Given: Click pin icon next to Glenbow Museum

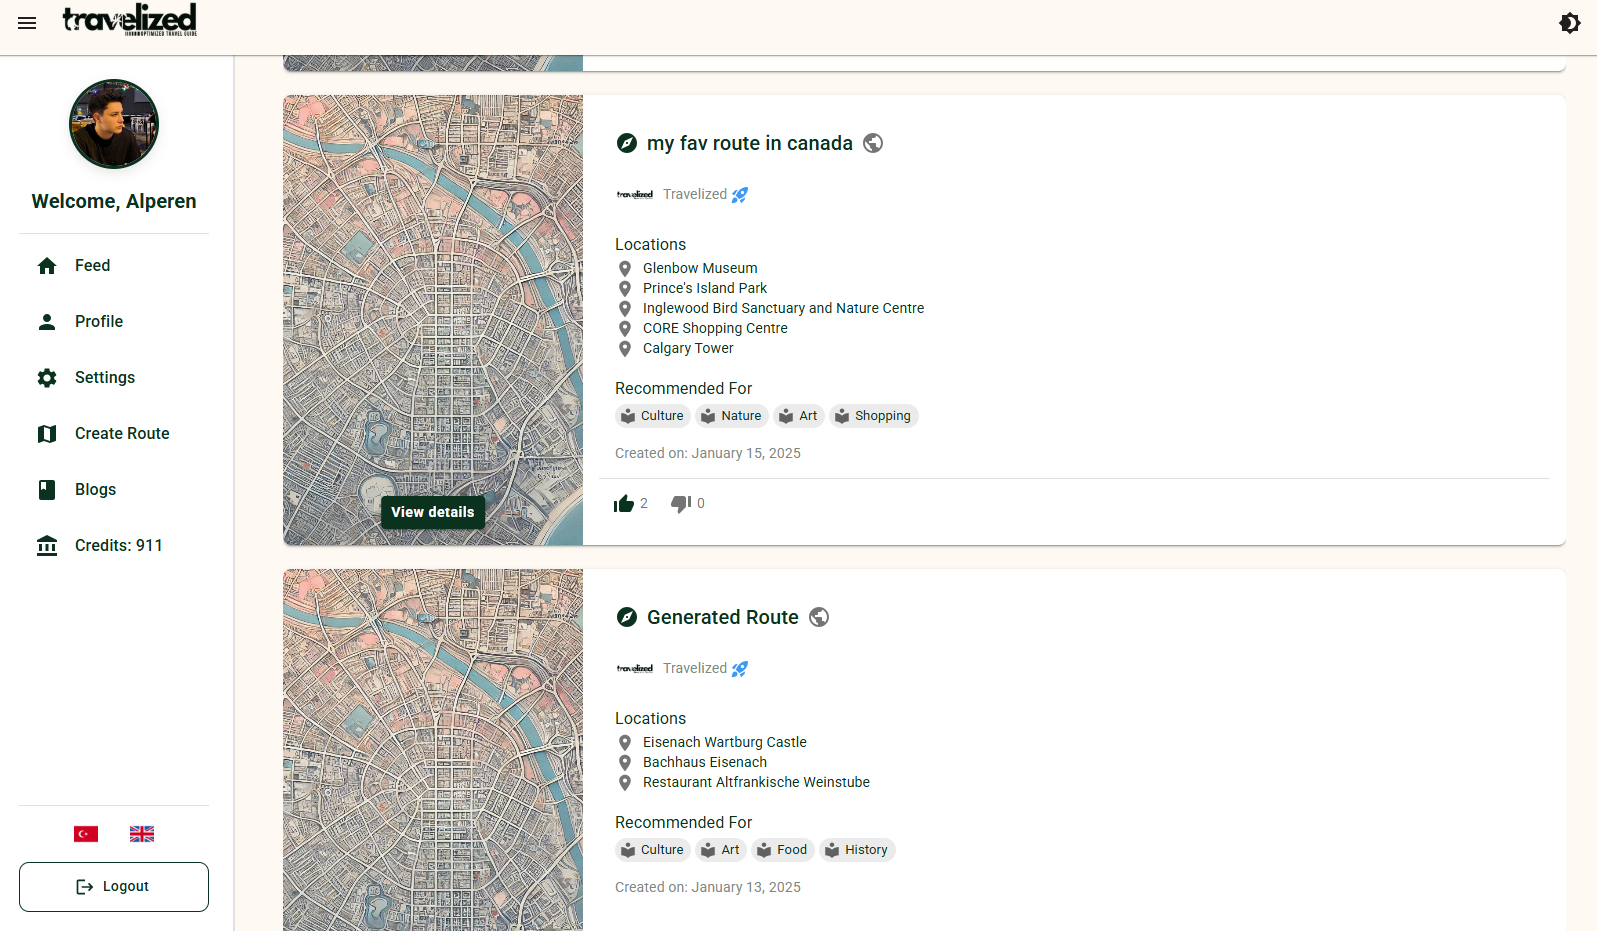Looking at the screenshot, I should click(x=625, y=268).
